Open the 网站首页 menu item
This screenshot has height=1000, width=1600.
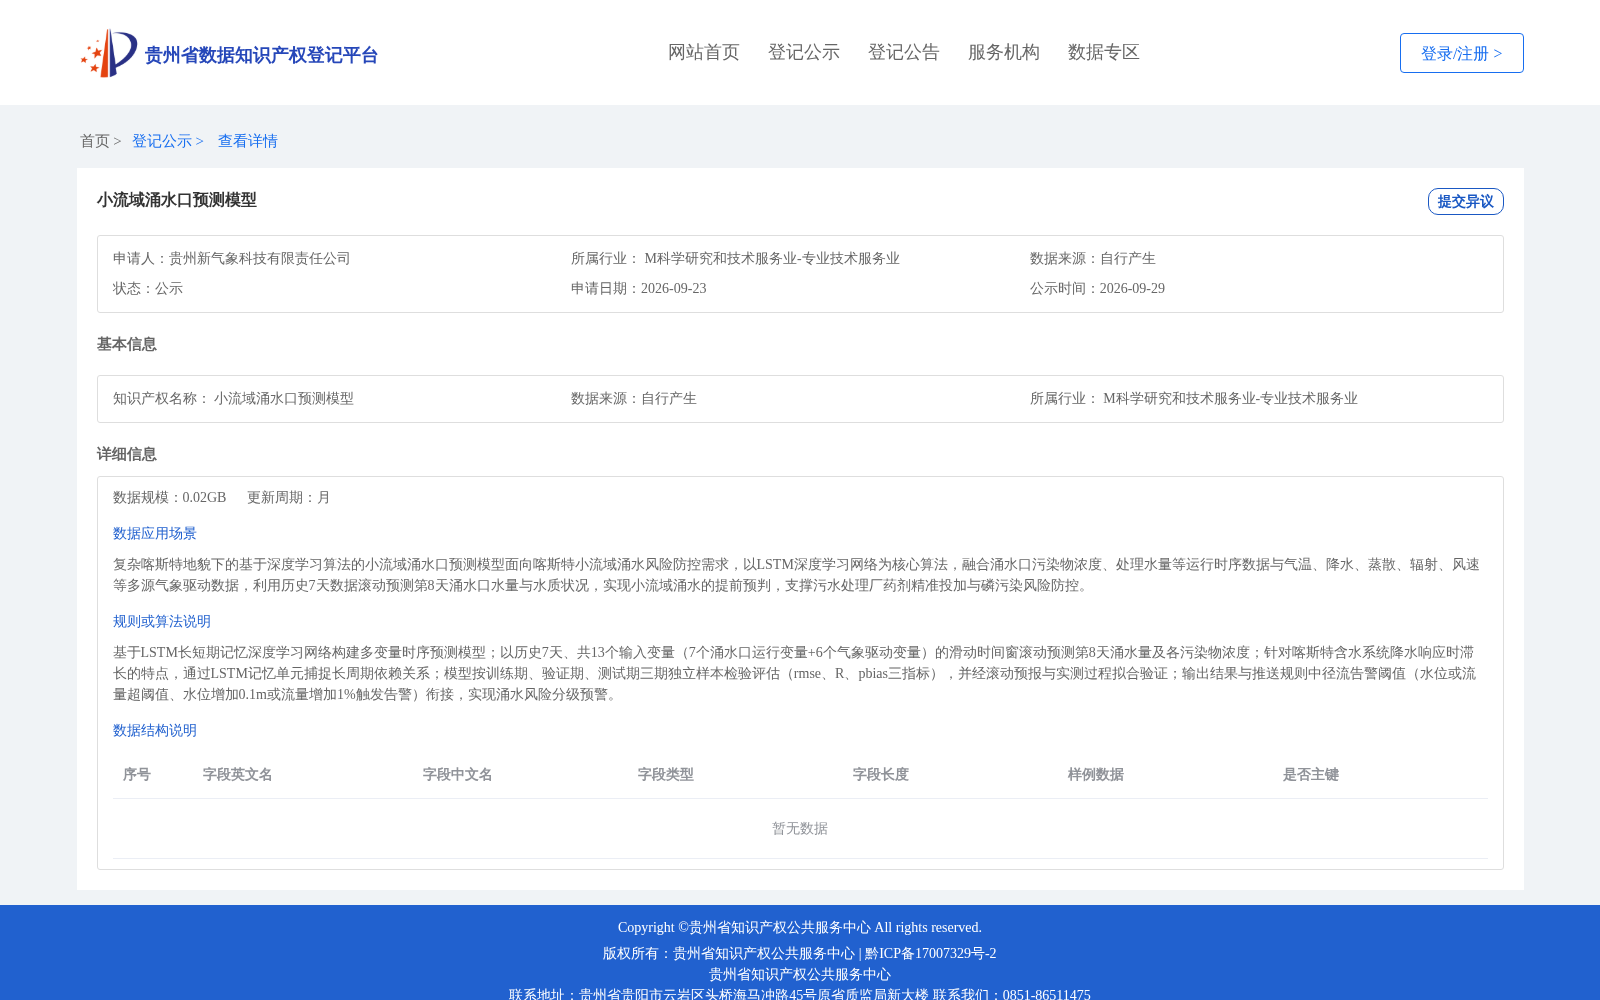704,52
